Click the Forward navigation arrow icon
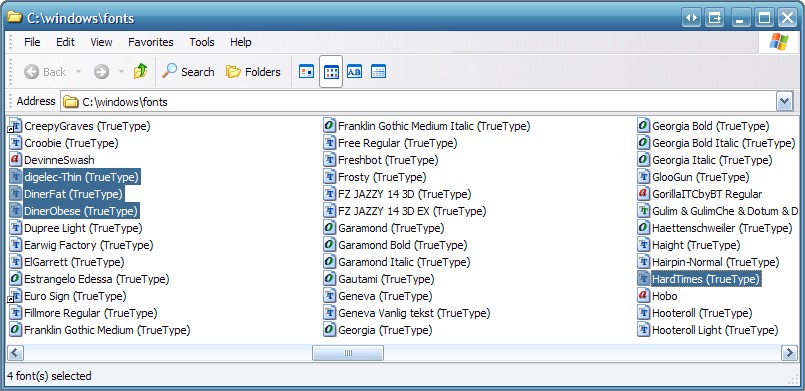 tap(101, 72)
